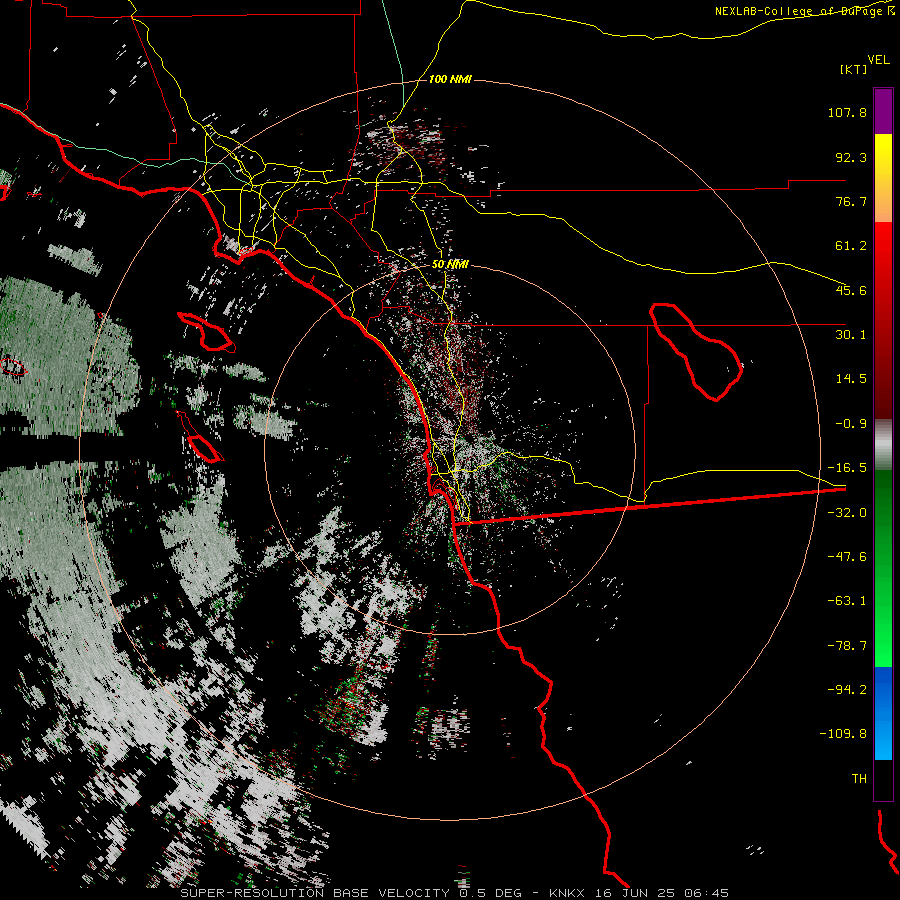Select the -0.9 legend value
The height and width of the screenshot is (900, 900).
[x=851, y=424]
